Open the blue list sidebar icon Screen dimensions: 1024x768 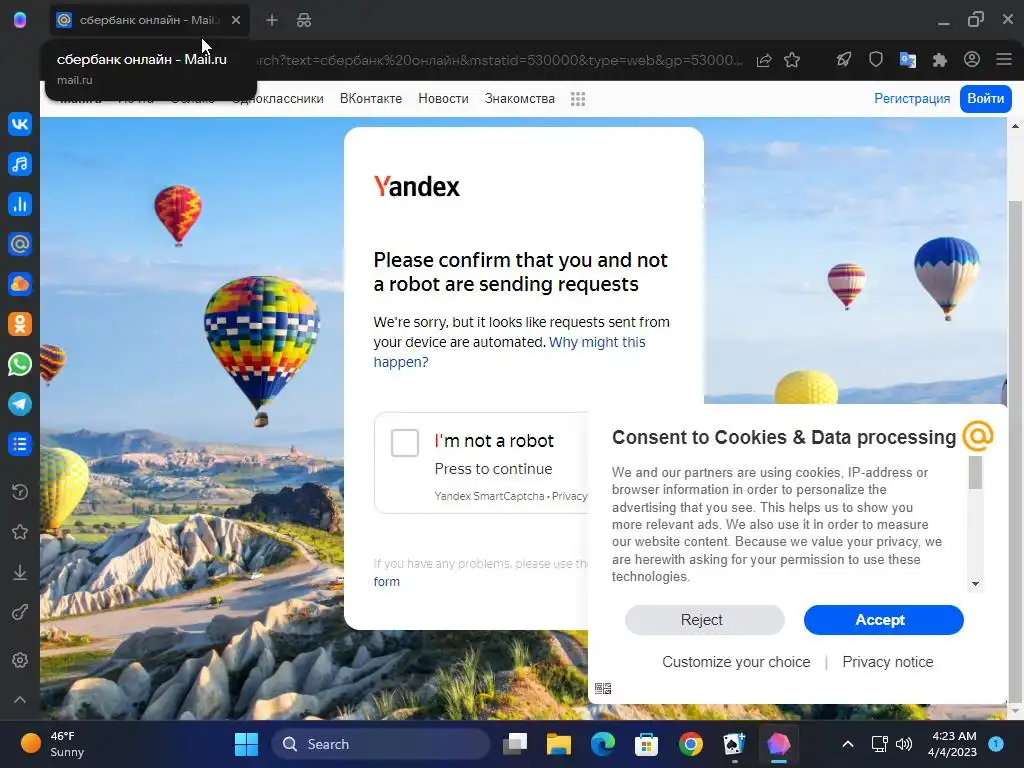[20, 444]
